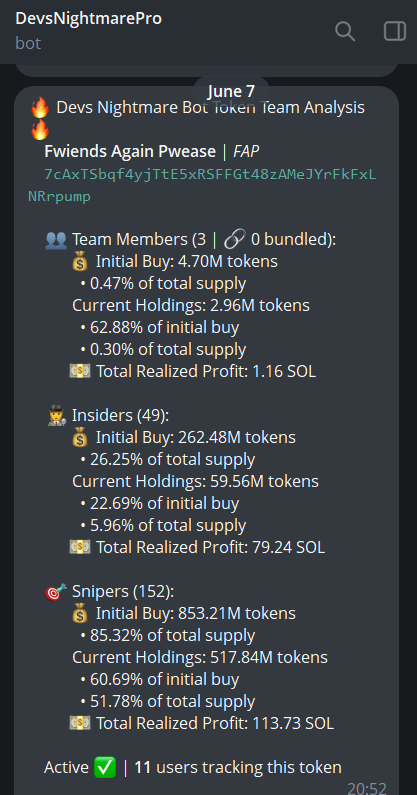Image resolution: width=417 pixels, height=795 pixels.
Task: Click the Fwiends Again Pwease token name
Action: point(130,151)
